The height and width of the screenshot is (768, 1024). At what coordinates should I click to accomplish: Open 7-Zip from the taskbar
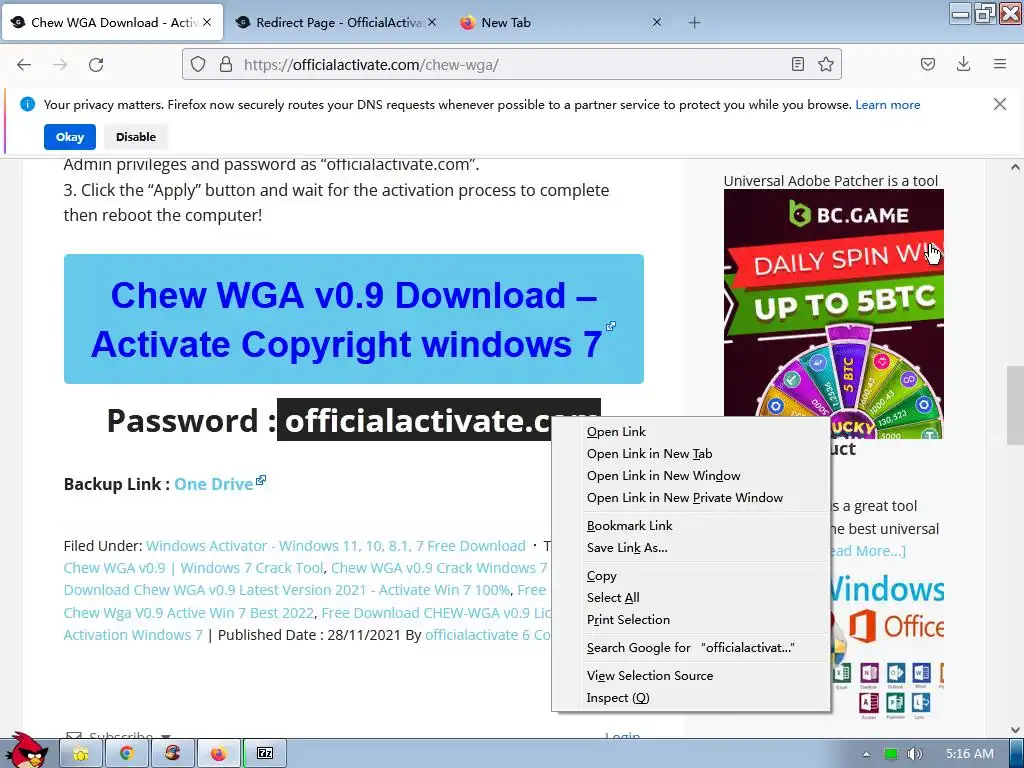click(x=264, y=754)
